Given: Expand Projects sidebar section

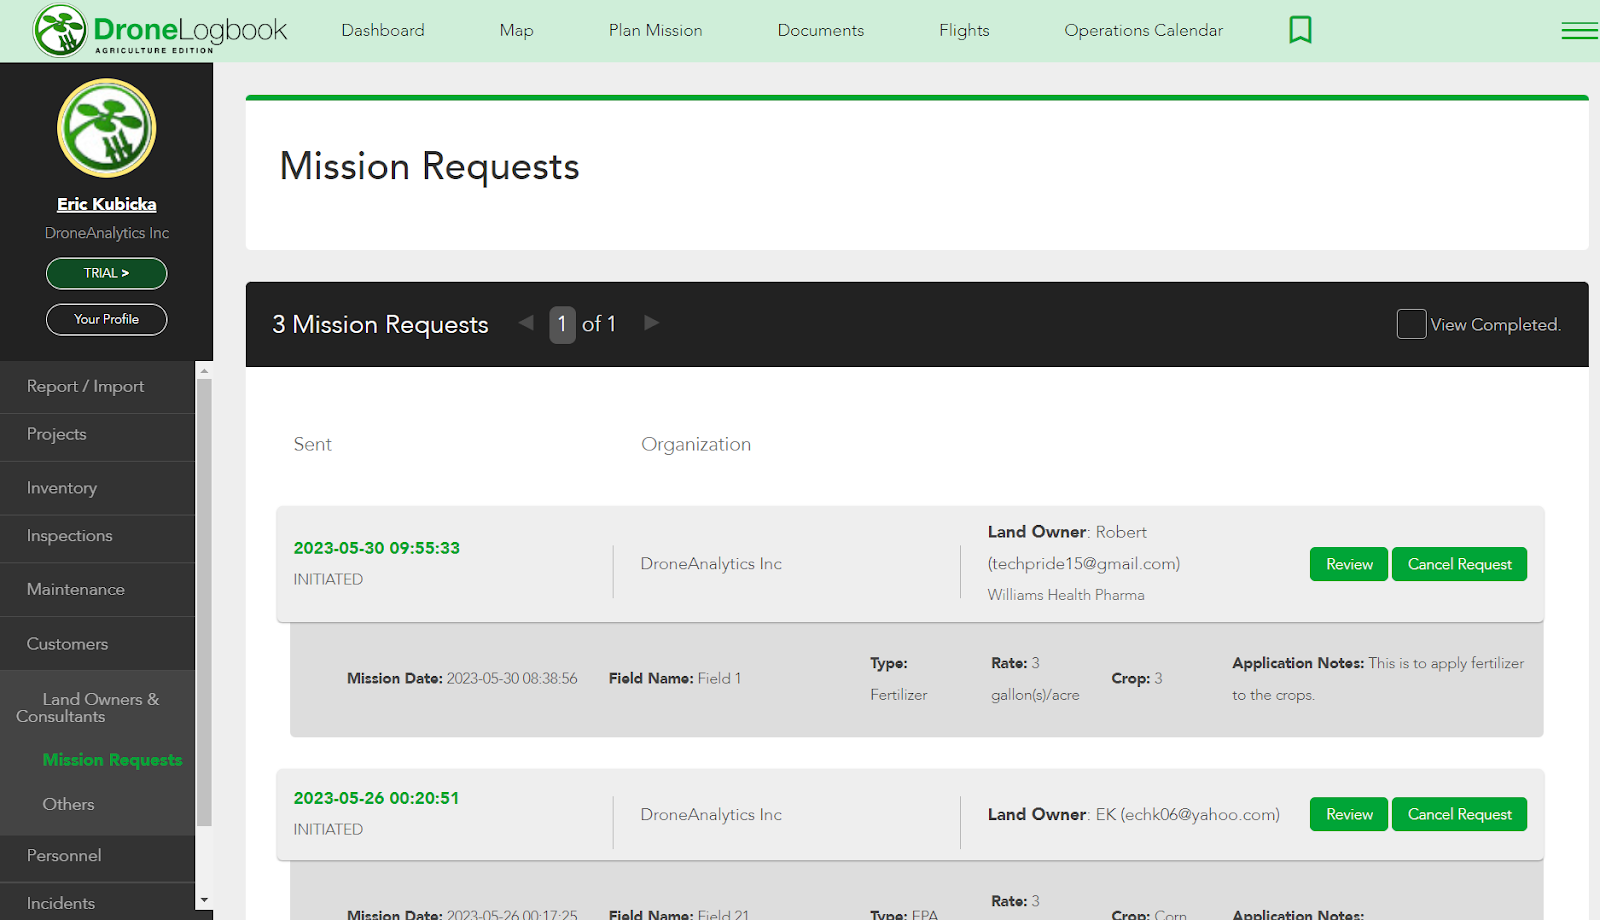Looking at the screenshot, I should (98, 435).
